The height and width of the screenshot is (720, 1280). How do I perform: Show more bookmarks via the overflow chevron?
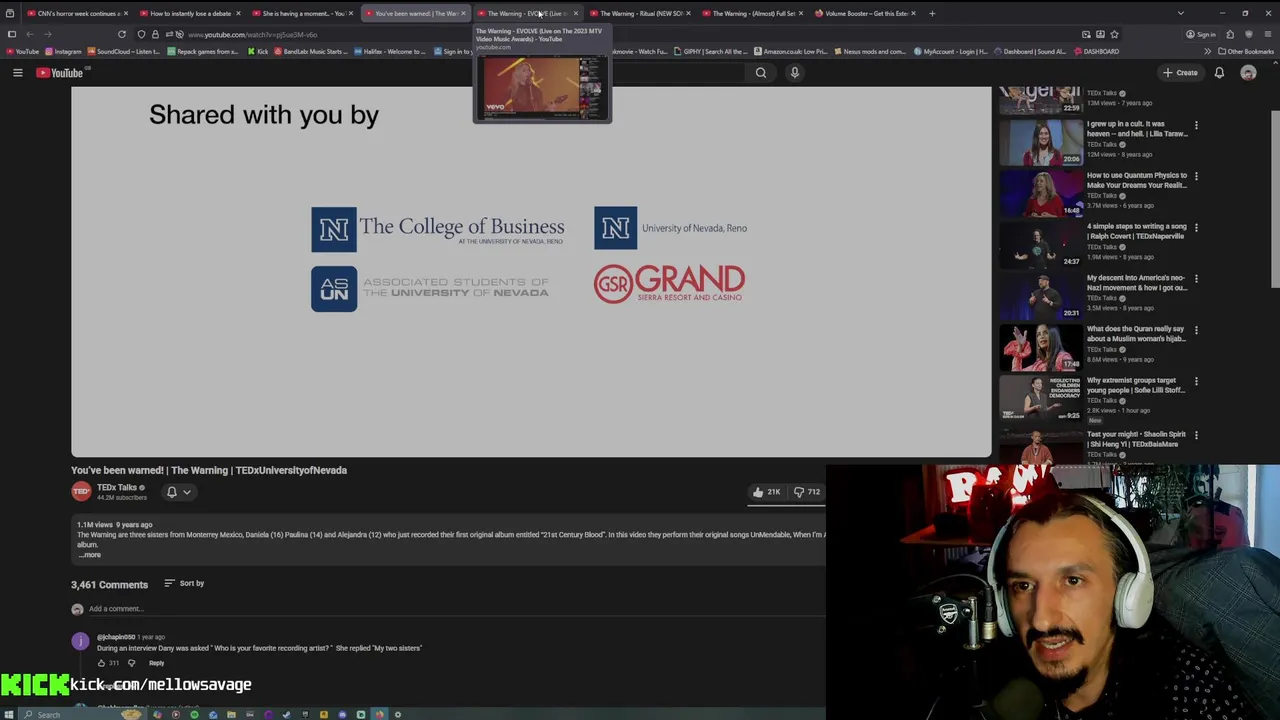[1207, 51]
